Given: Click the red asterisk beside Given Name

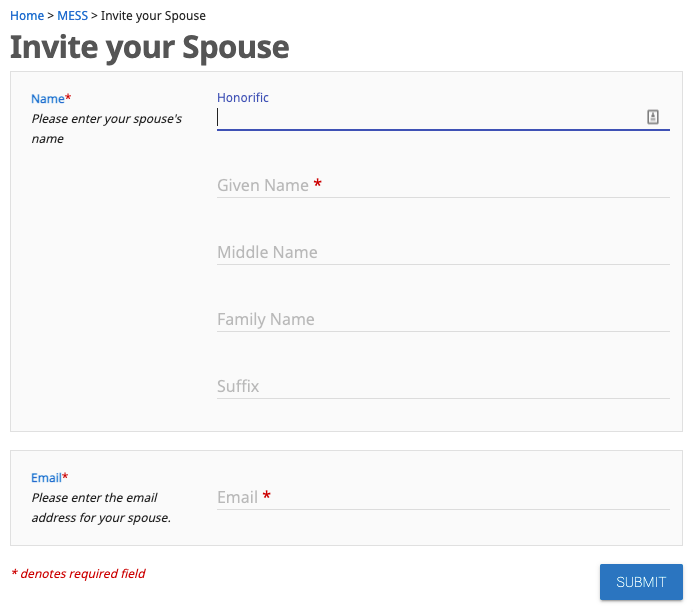Looking at the screenshot, I should 317,183.
